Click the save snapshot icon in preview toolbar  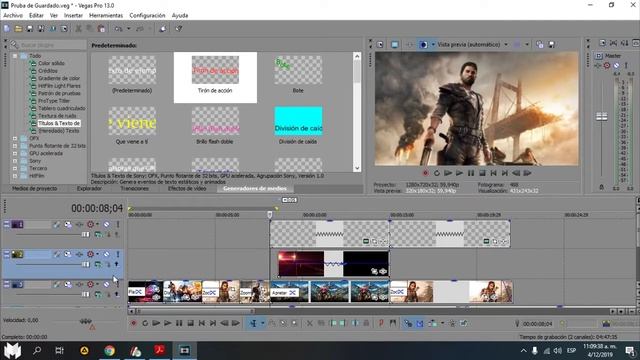551,44
